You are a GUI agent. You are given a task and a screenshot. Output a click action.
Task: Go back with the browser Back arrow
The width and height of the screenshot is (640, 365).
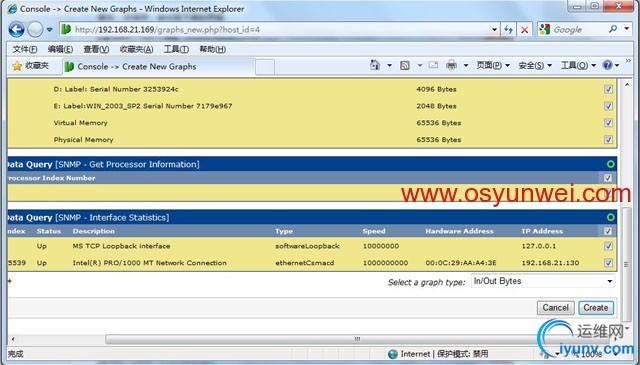(x=16, y=29)
